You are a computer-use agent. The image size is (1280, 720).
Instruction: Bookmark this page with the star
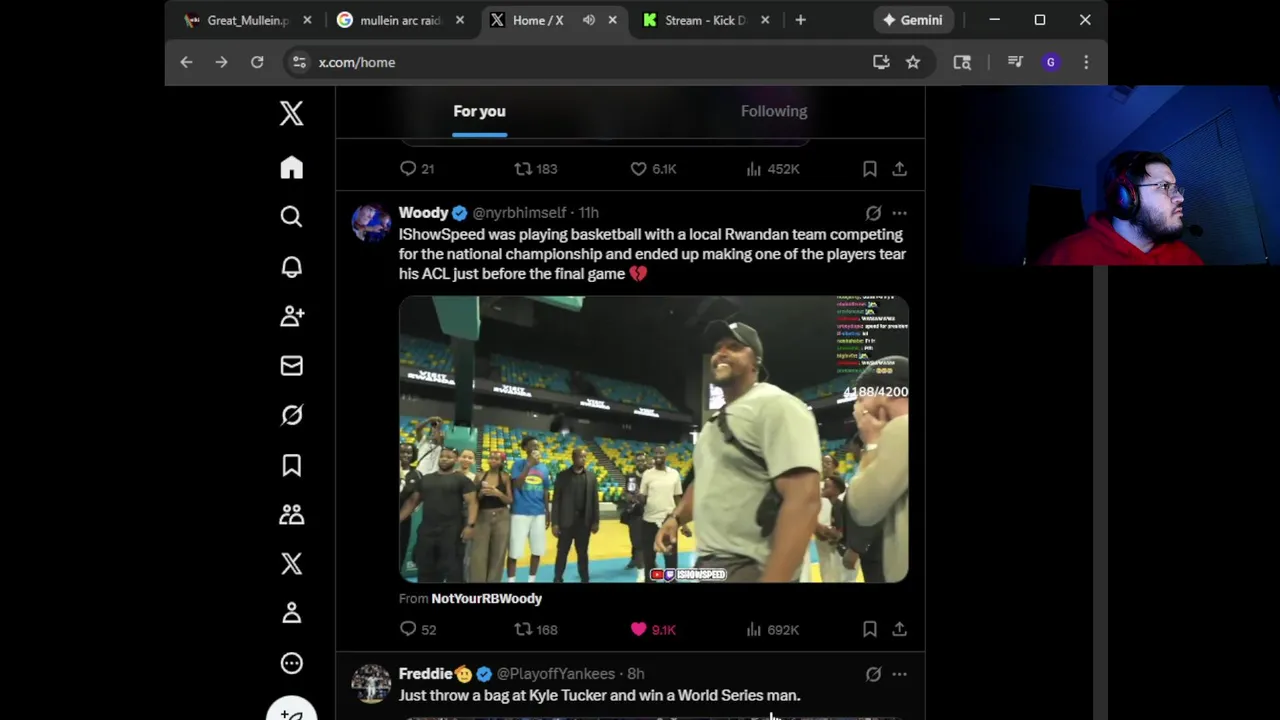click(x=913, y=62)
